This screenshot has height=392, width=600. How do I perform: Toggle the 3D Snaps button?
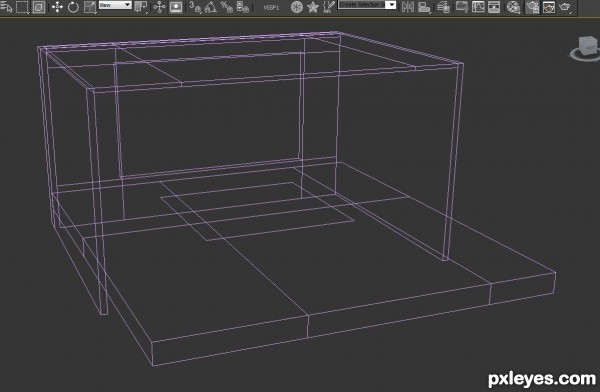coord(195,7)
